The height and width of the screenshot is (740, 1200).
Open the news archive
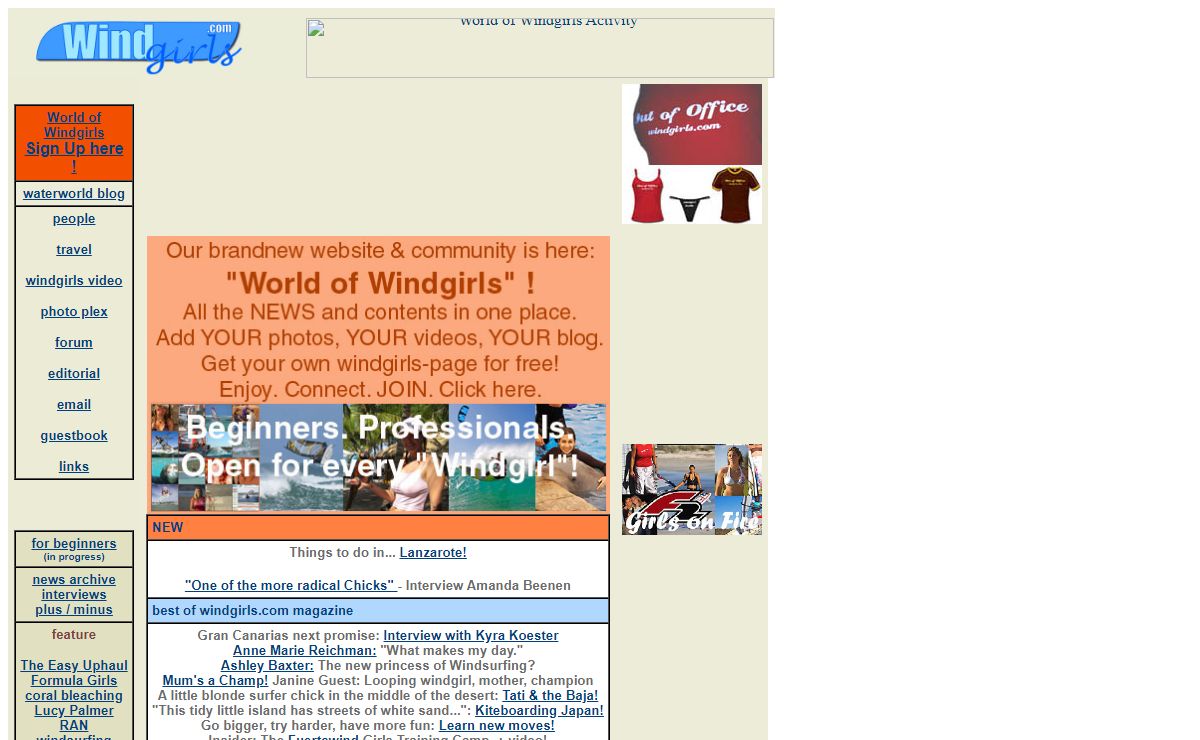(x=74, y=580)
